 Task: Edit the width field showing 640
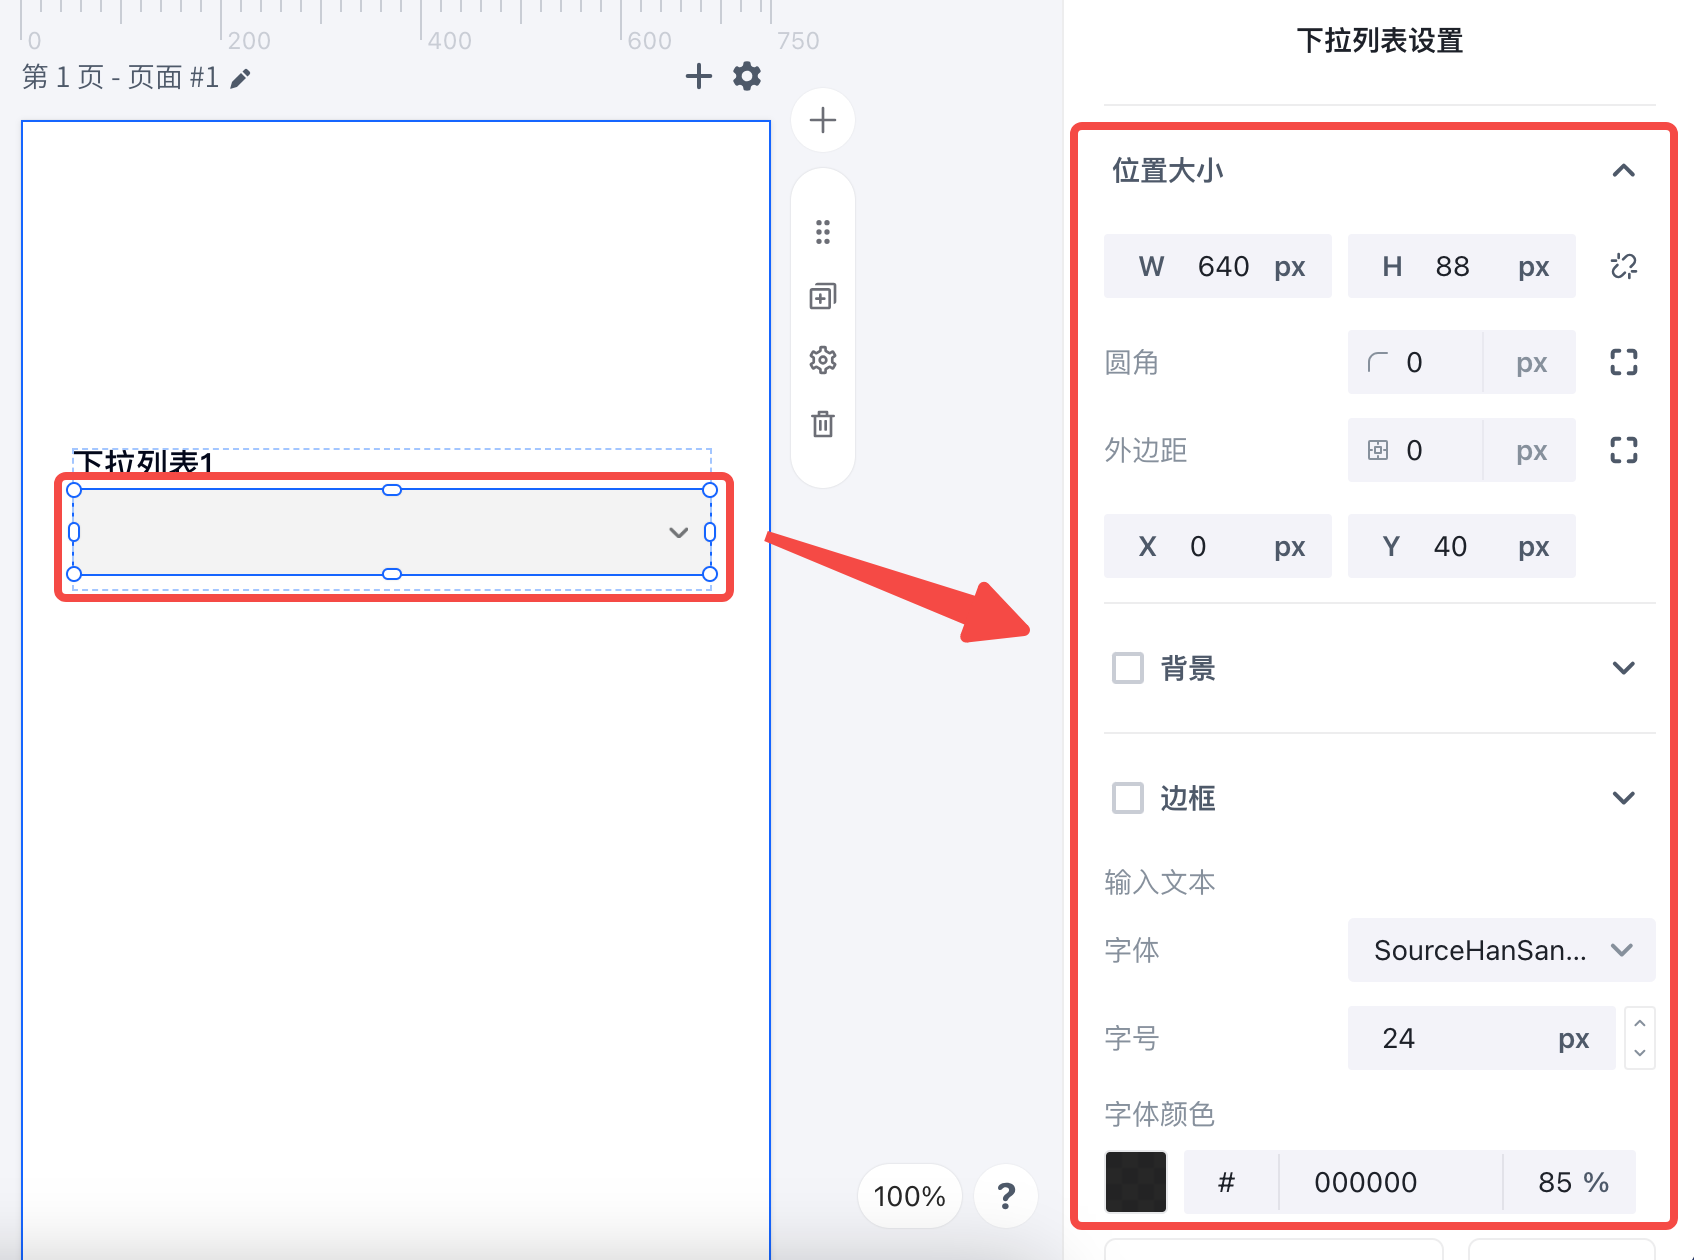pyautogui.click(x=1217, y=266)
